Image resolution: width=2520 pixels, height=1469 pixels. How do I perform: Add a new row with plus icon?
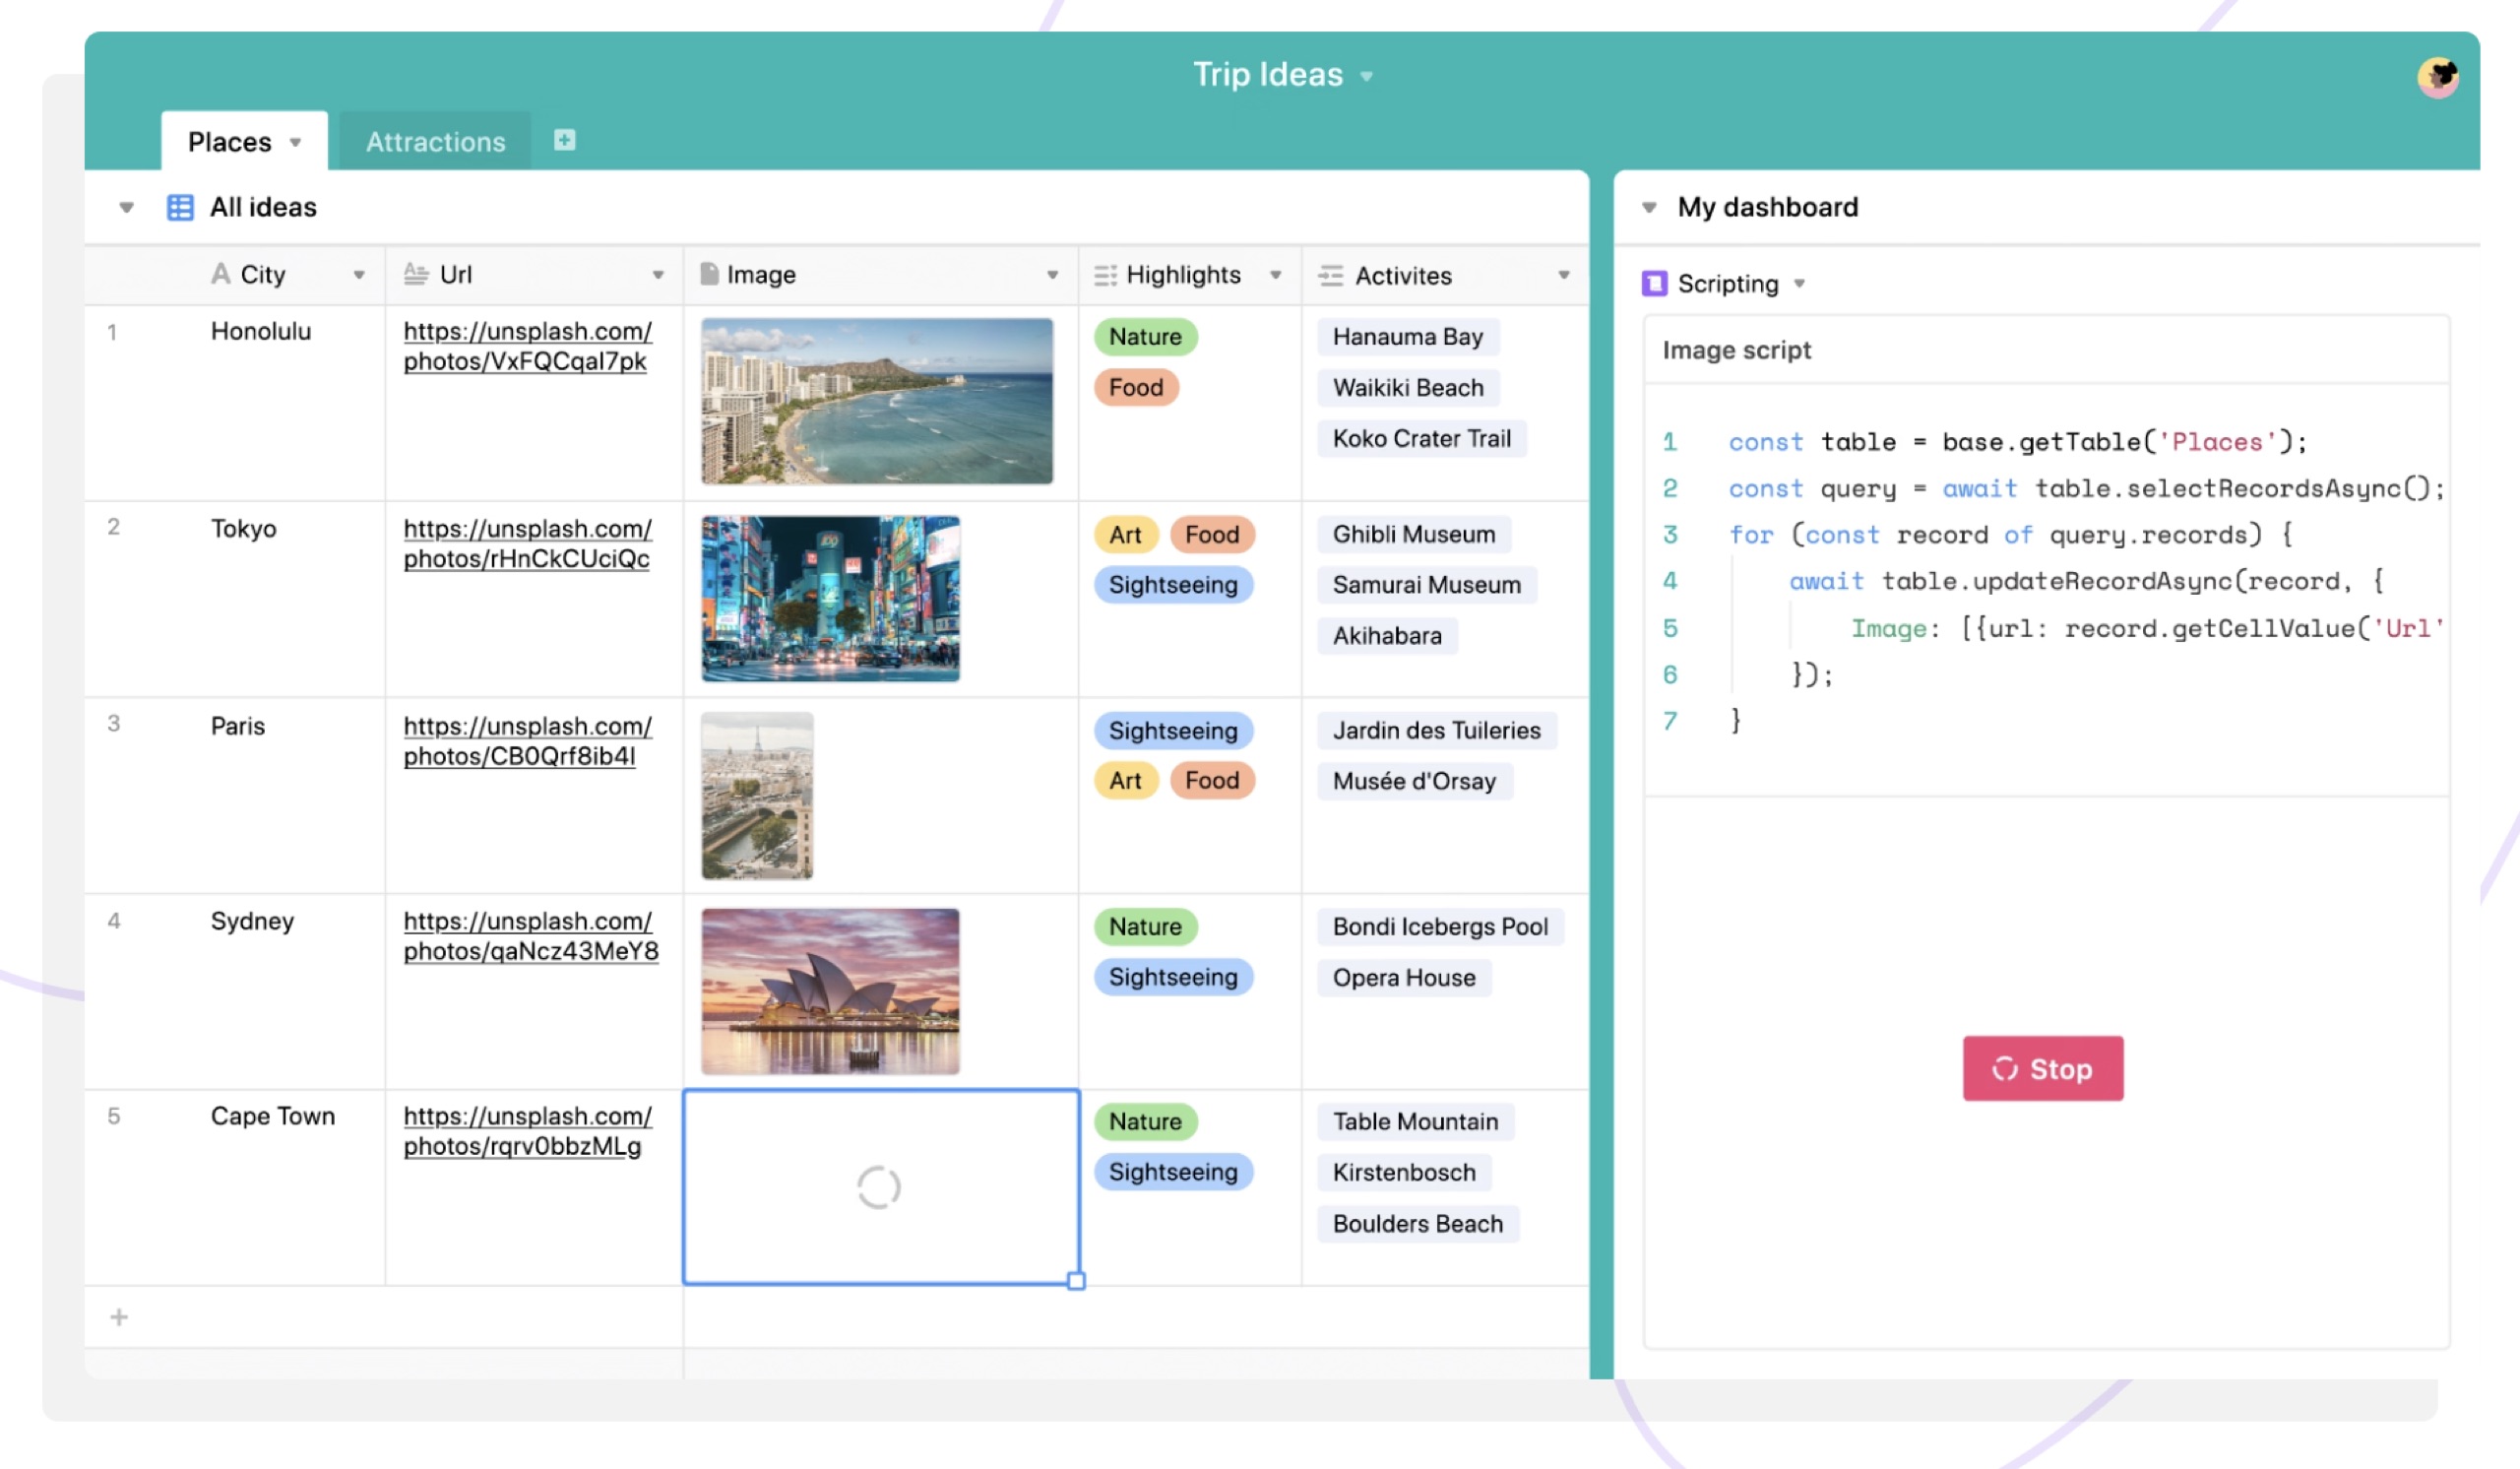tap(119, 1317)
